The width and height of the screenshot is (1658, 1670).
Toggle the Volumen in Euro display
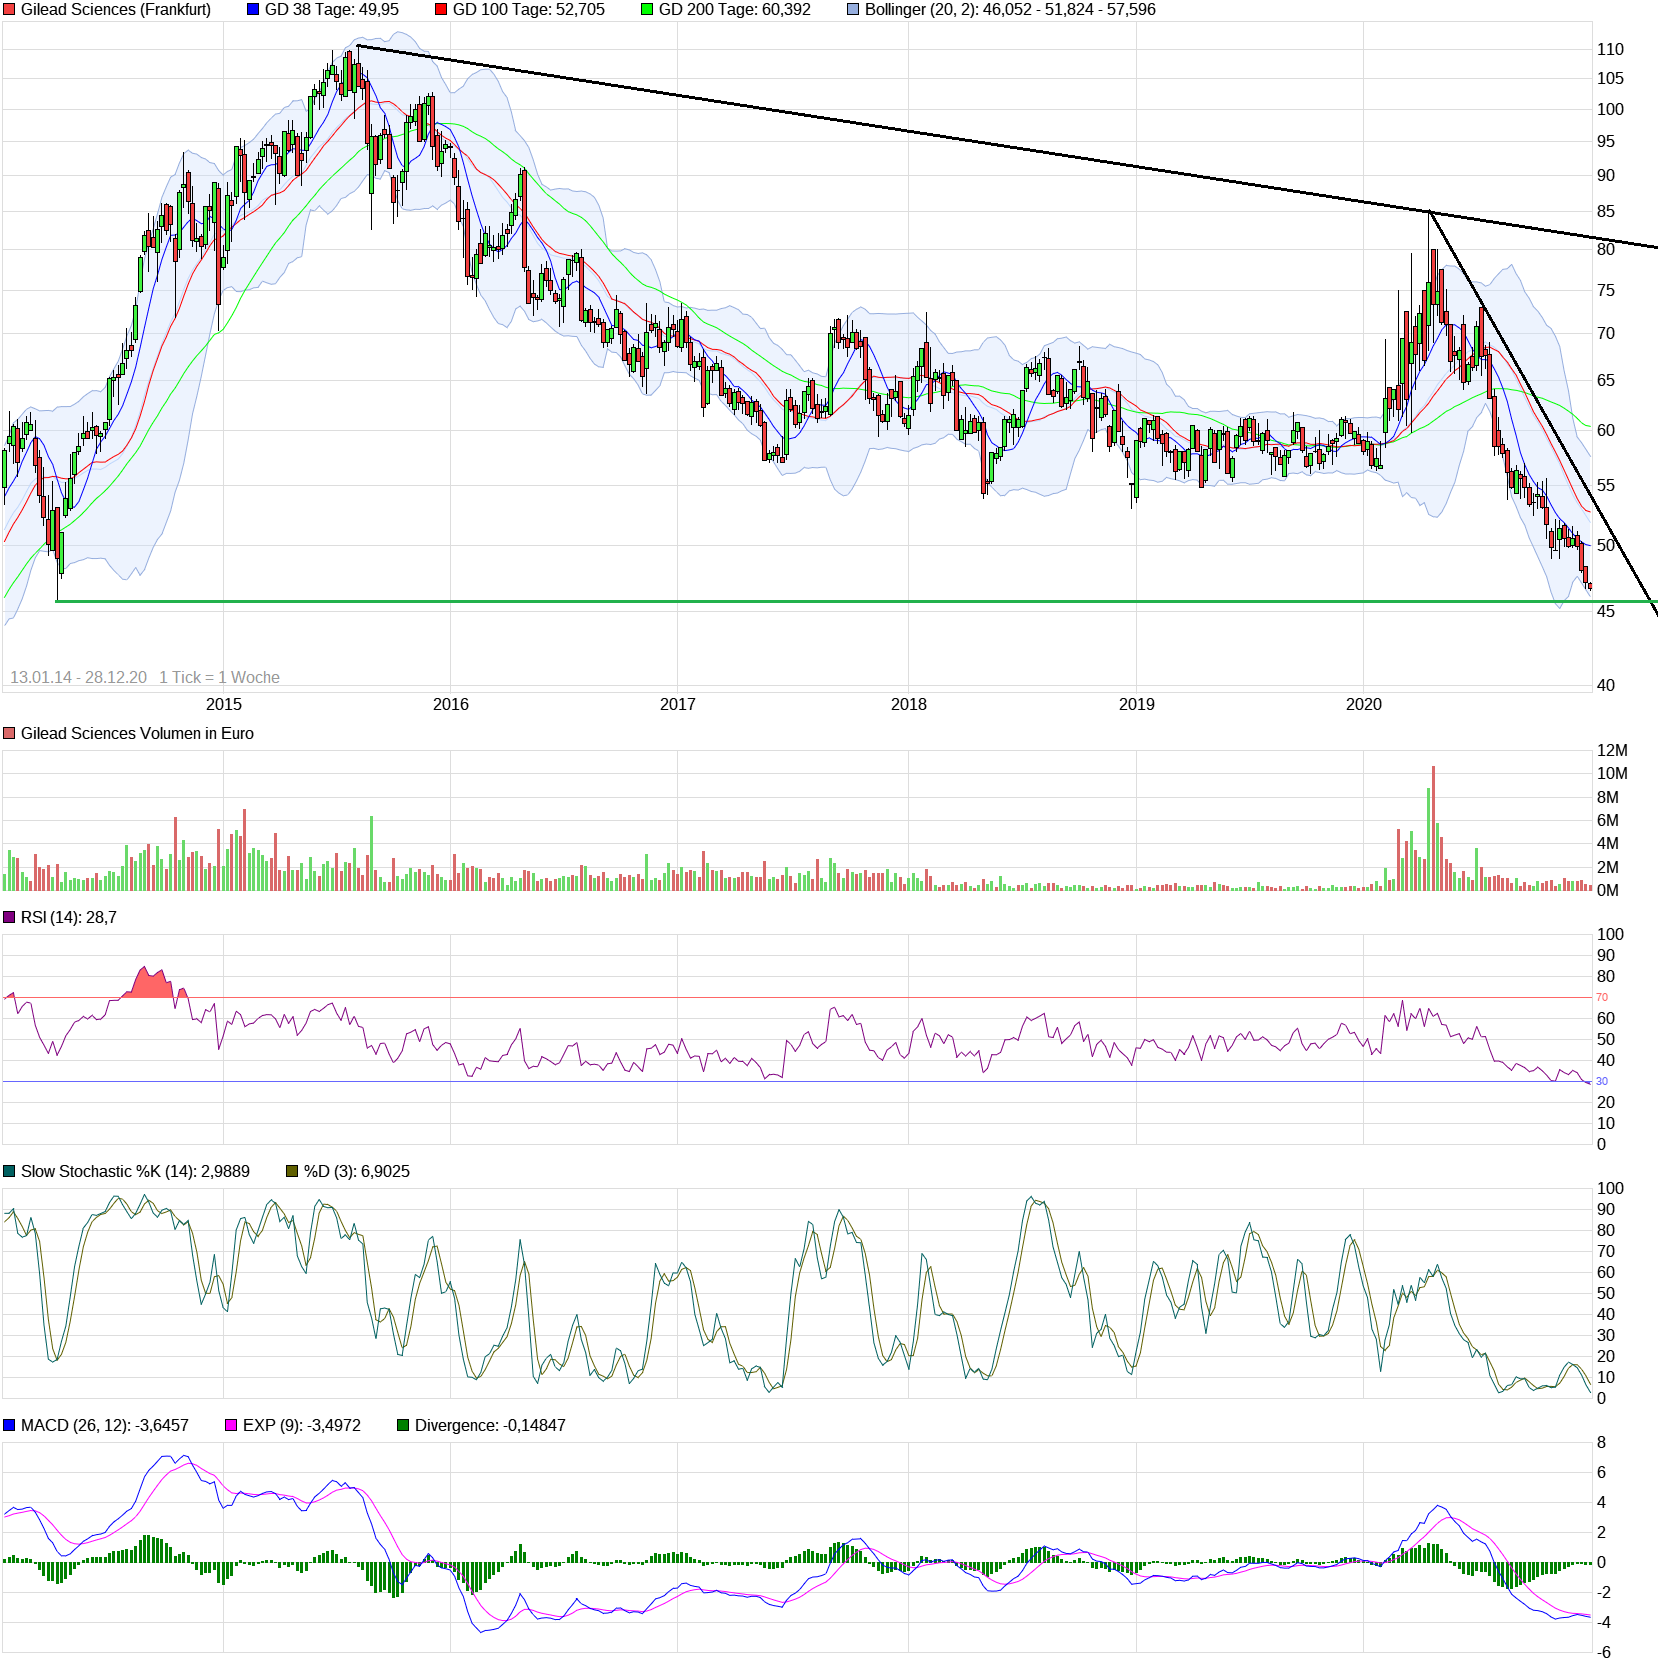[10, 733]
